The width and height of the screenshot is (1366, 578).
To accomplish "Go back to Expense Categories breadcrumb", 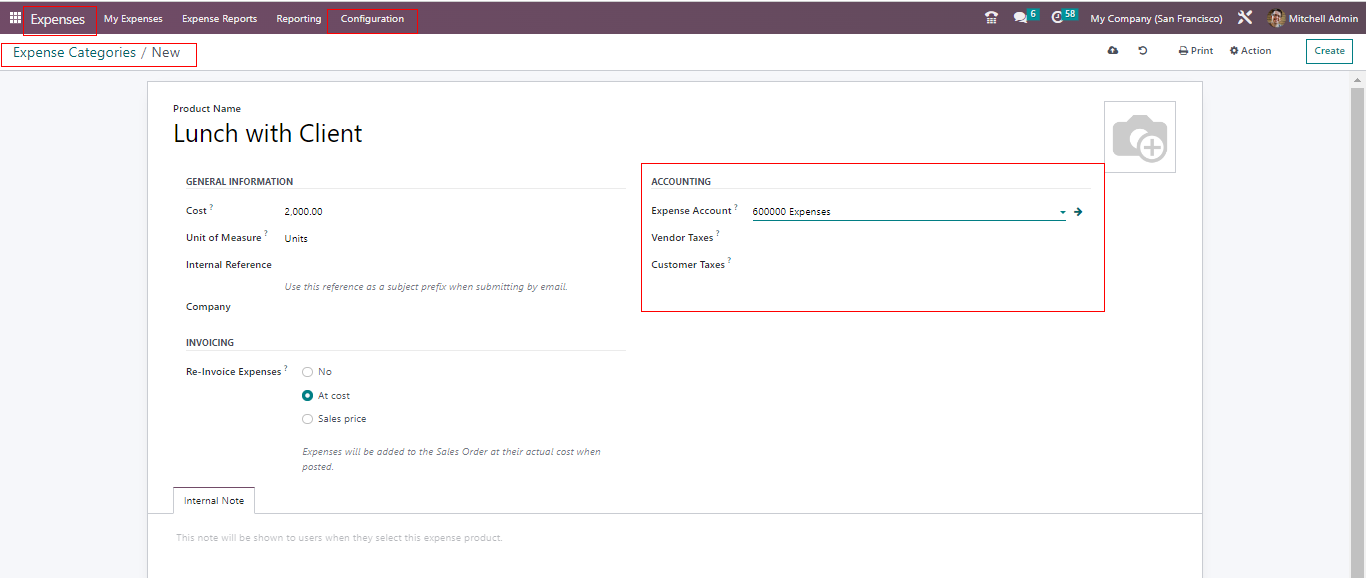I will (x=74, y=53).
